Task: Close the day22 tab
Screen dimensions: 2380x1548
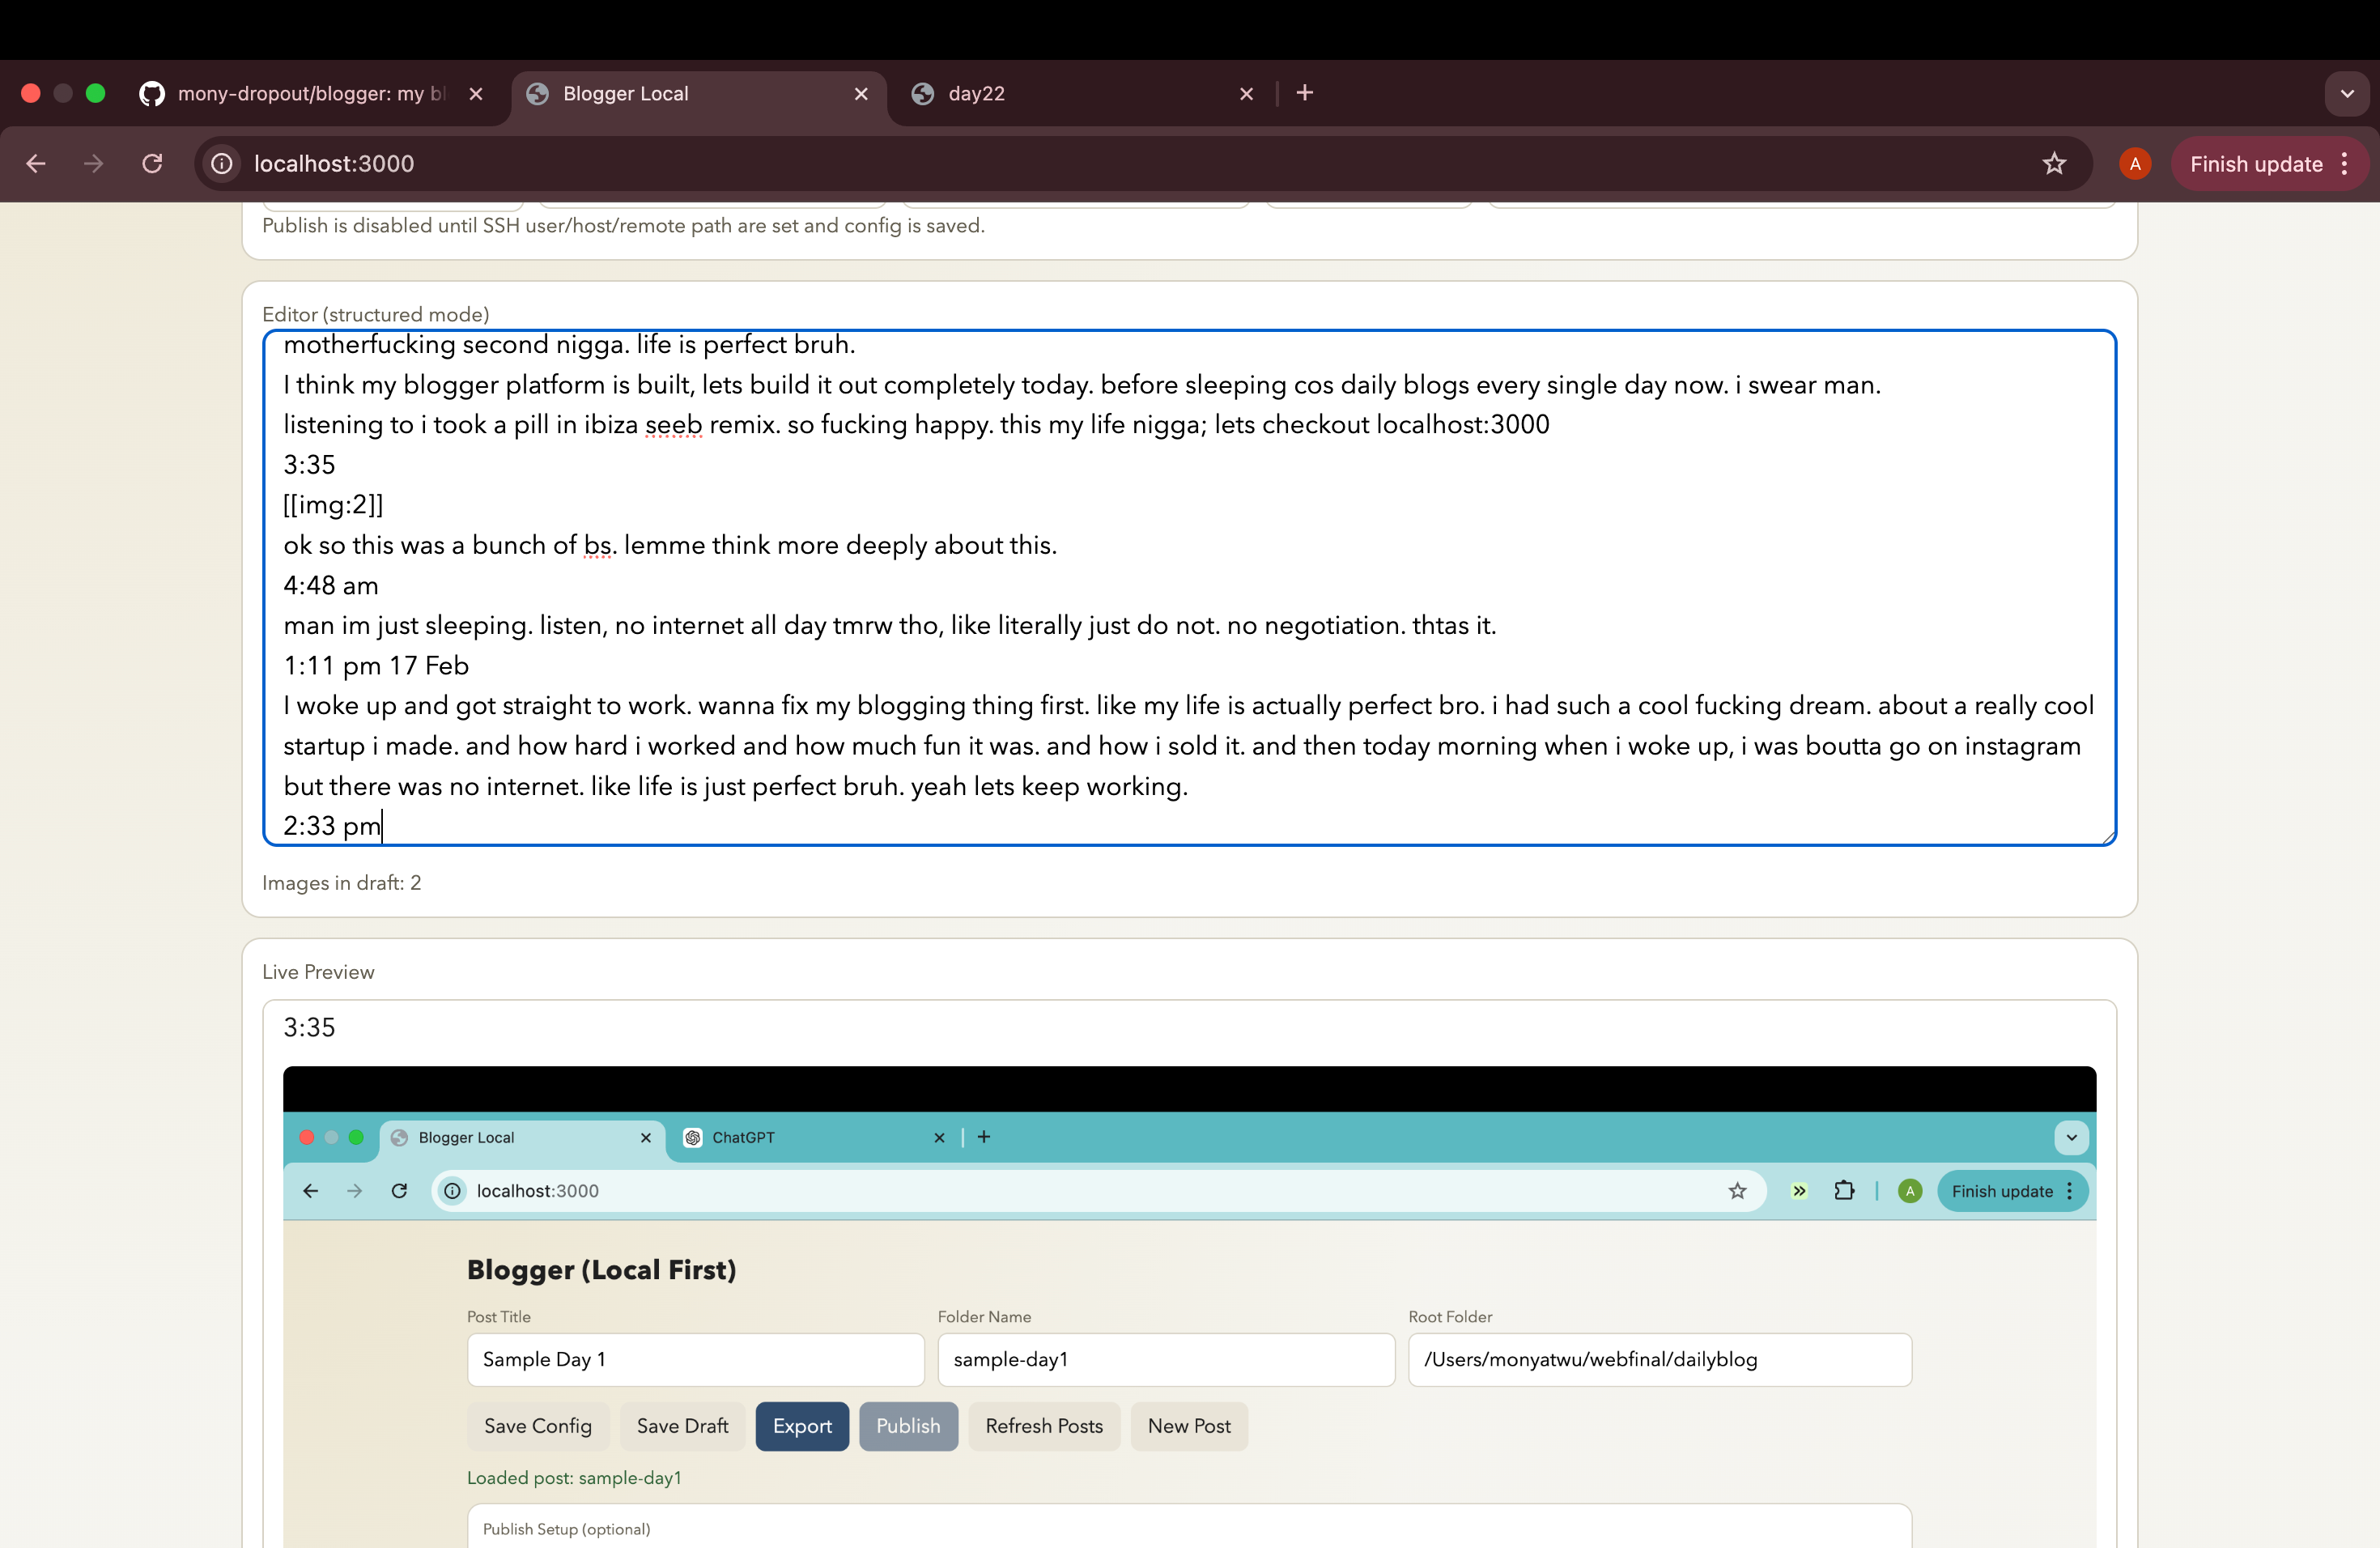Action: point(1246,93)
